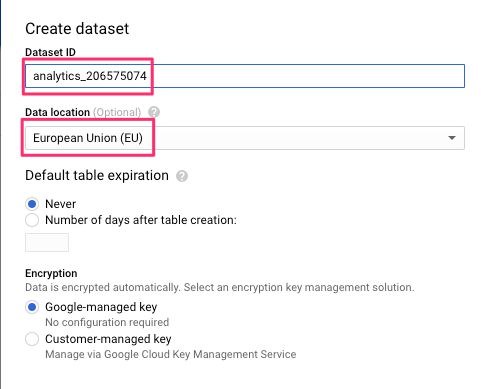The image size is (488, 389).
Task: Open help icon beside Default table expiration
Action: click(x=182, y=176)
